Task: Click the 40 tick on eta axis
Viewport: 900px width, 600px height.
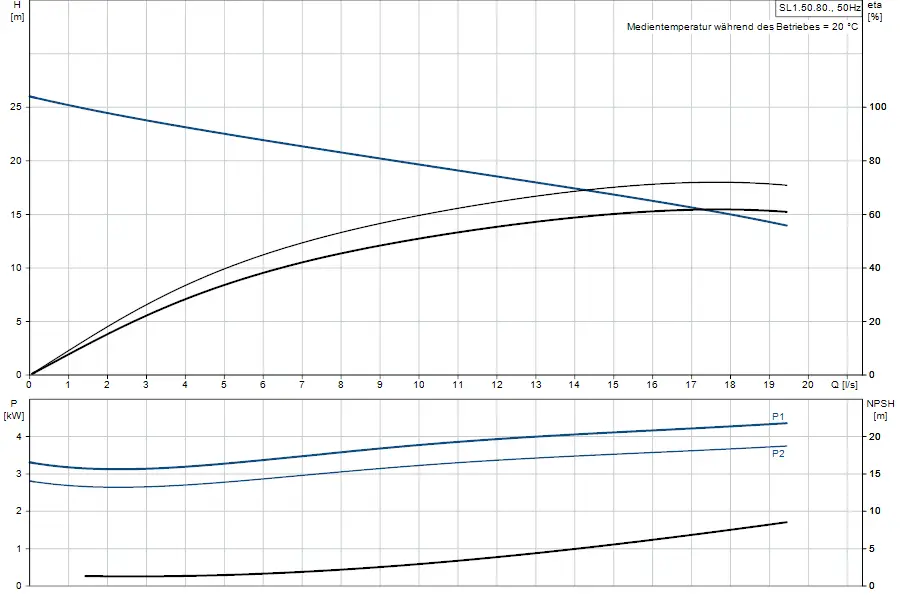Action: pyautogui.click(x=875, y=268)
